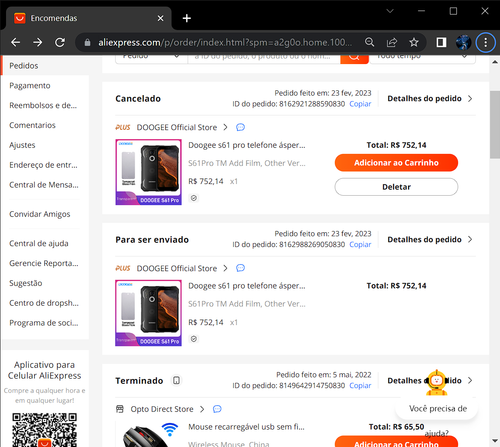This screenshot has width=500, height=447.
Task: Message DOOGEE store on the order to be shipped
Action: (x=240, y=268)
